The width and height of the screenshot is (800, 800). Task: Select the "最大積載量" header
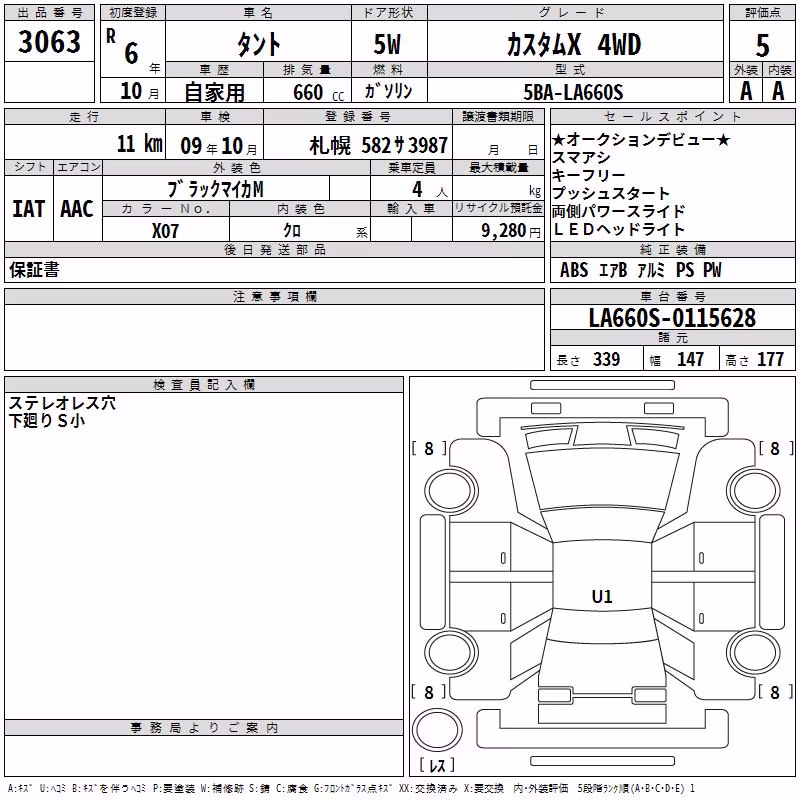[498, 167]
